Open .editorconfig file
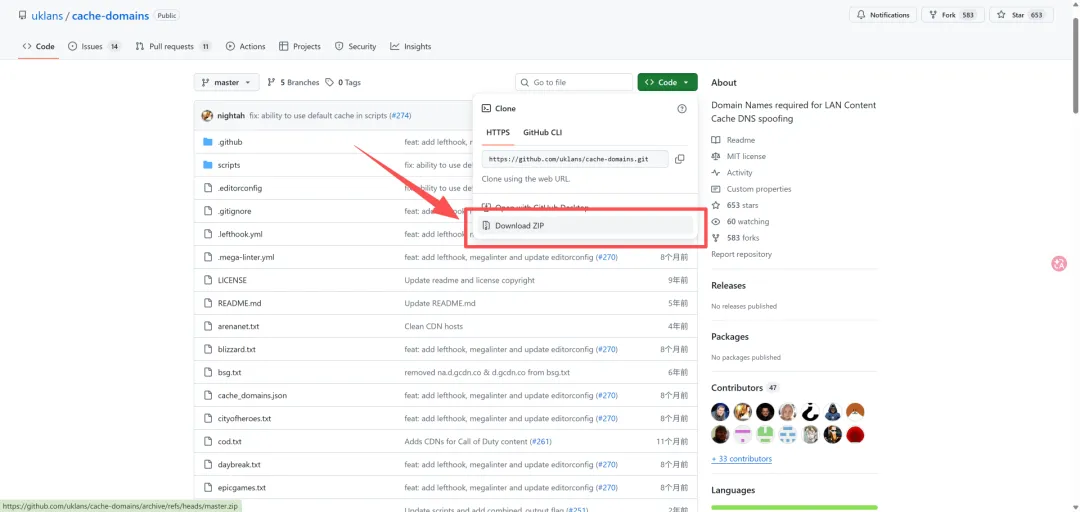Screen dimensions: 1080x512 [x=240, y=188]
